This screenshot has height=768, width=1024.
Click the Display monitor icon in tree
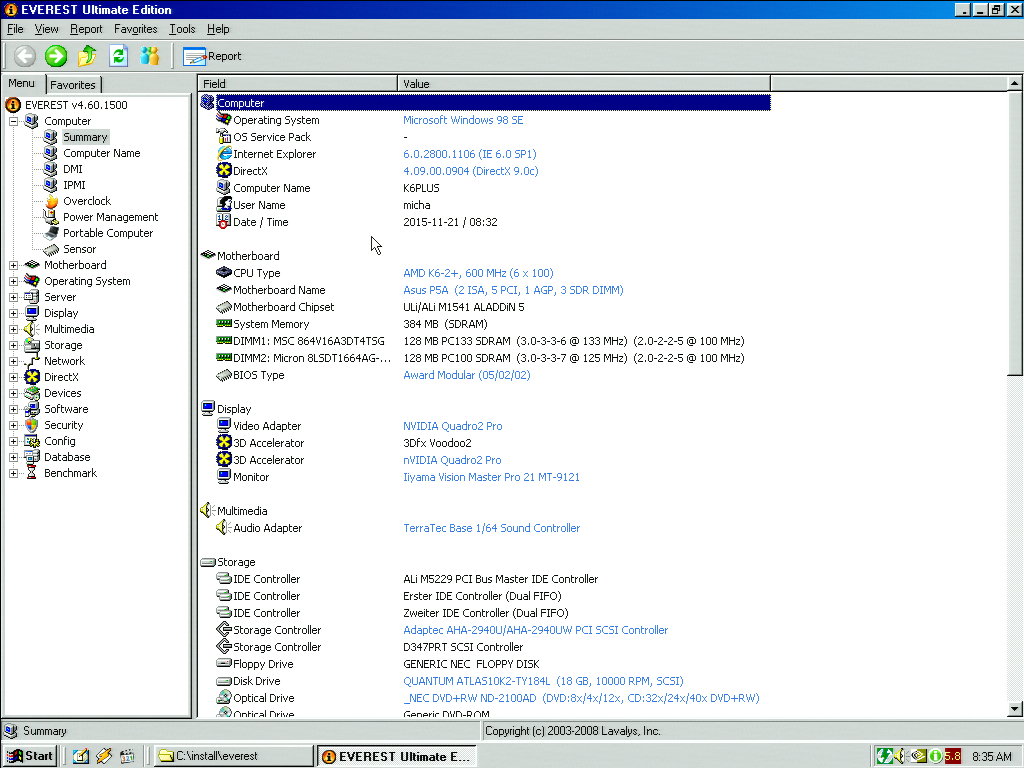click(31, 313)
